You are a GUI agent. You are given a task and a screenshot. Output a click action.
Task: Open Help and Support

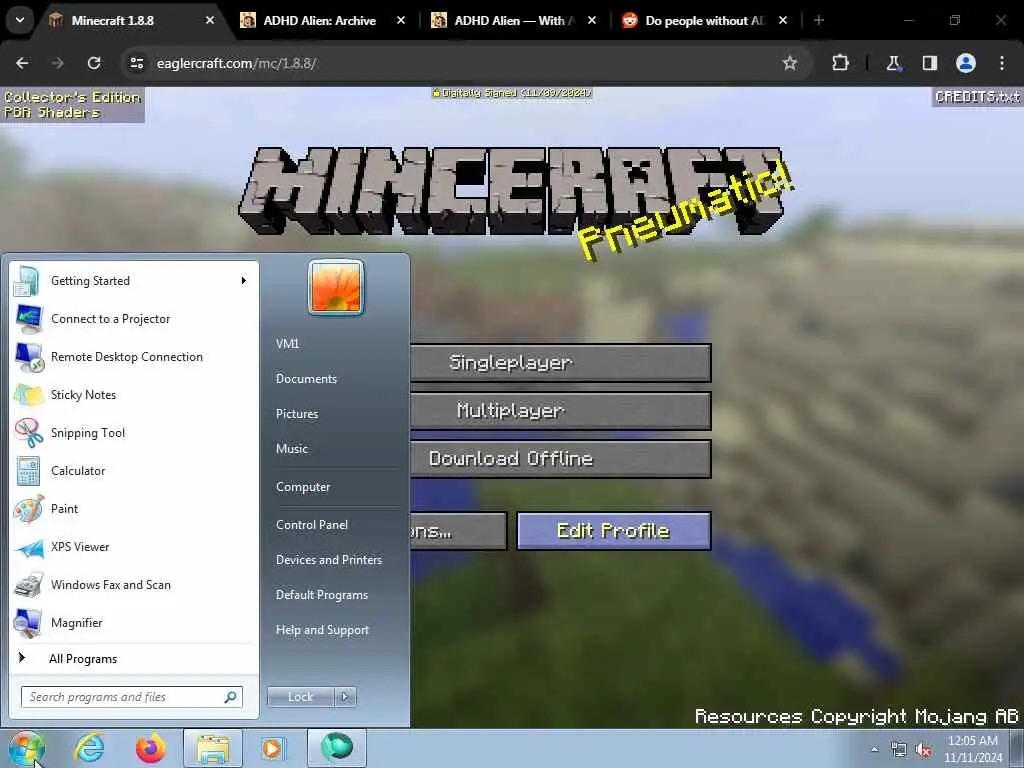pyautogui.click(x=323, y=630)
